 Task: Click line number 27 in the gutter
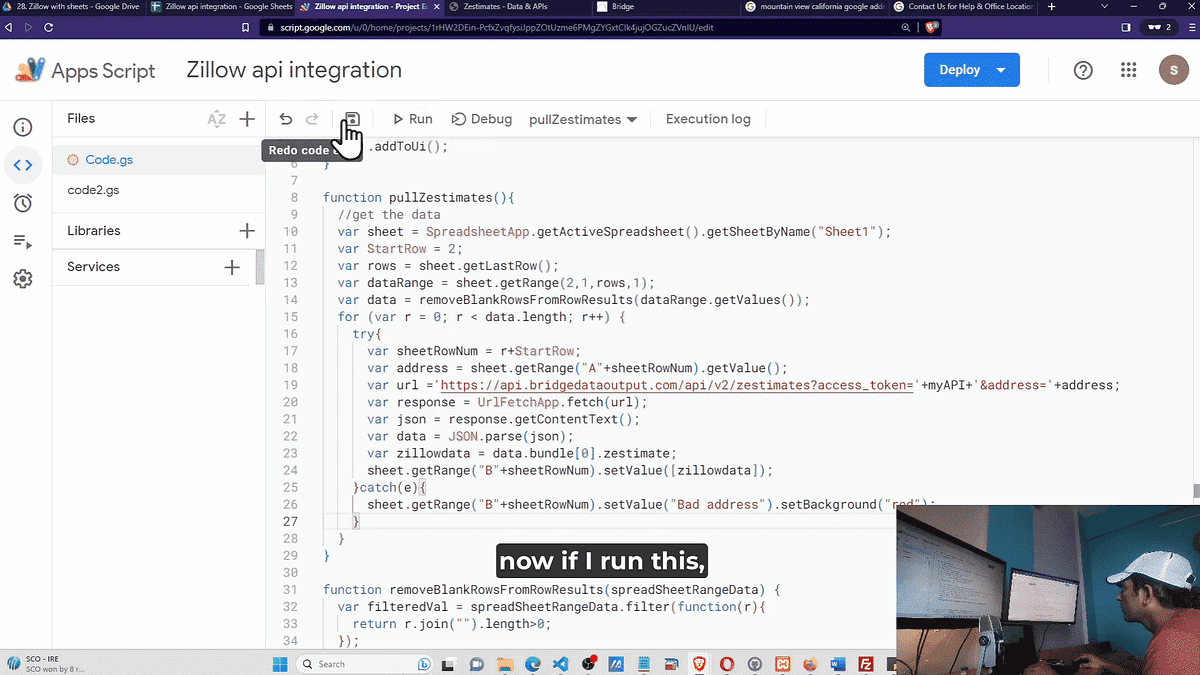(x=290, y=521)
